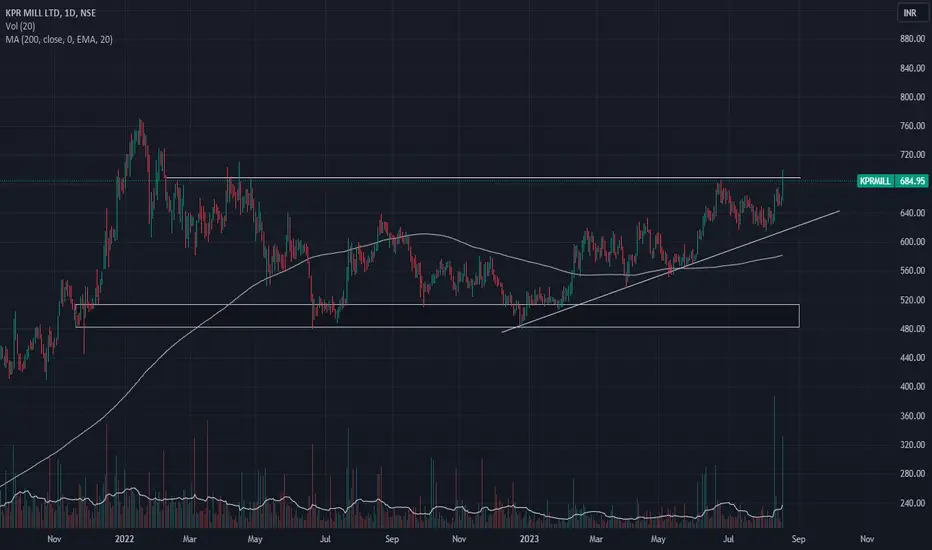This screenshot has height=550, width=932.
Task: Click the Nov label at the chart's left end
Action: click(x=54, y=539)
